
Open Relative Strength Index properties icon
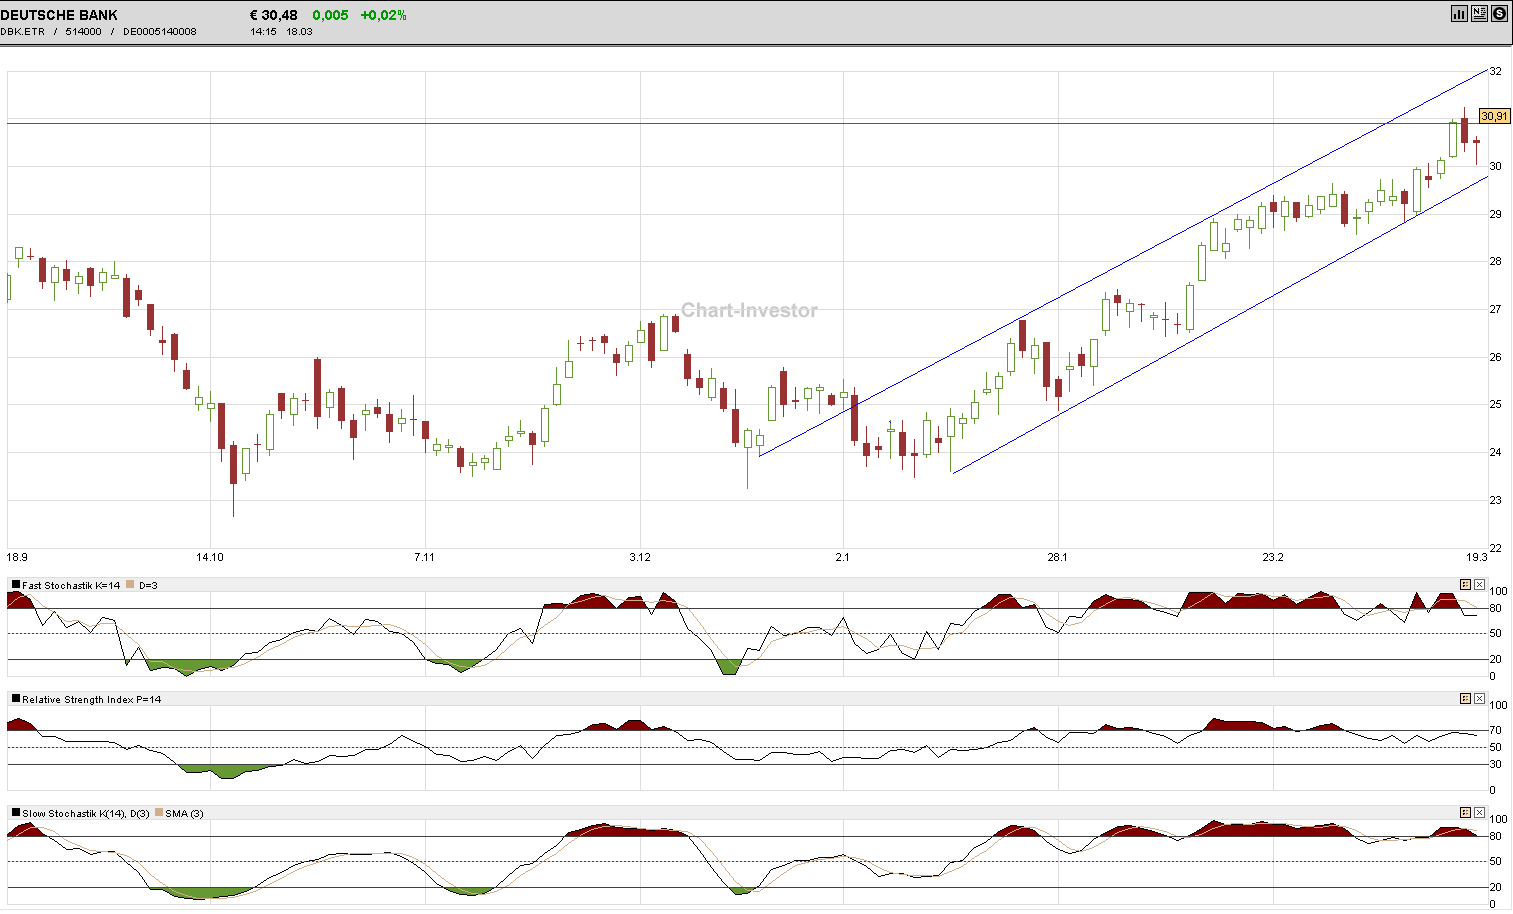tap(1466, 698)
